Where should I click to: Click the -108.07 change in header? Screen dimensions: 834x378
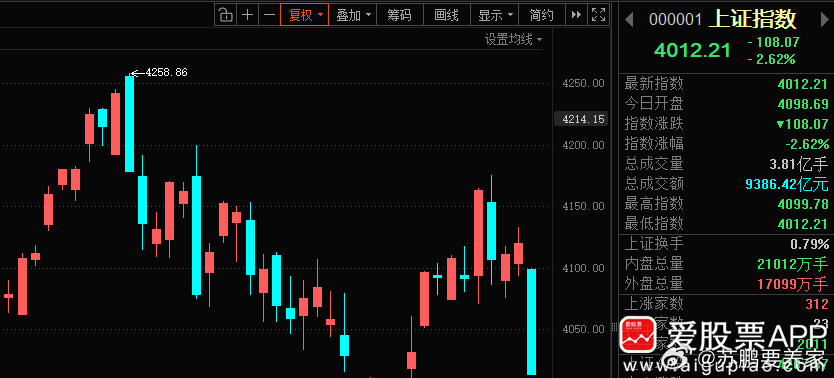coord(773,43)
